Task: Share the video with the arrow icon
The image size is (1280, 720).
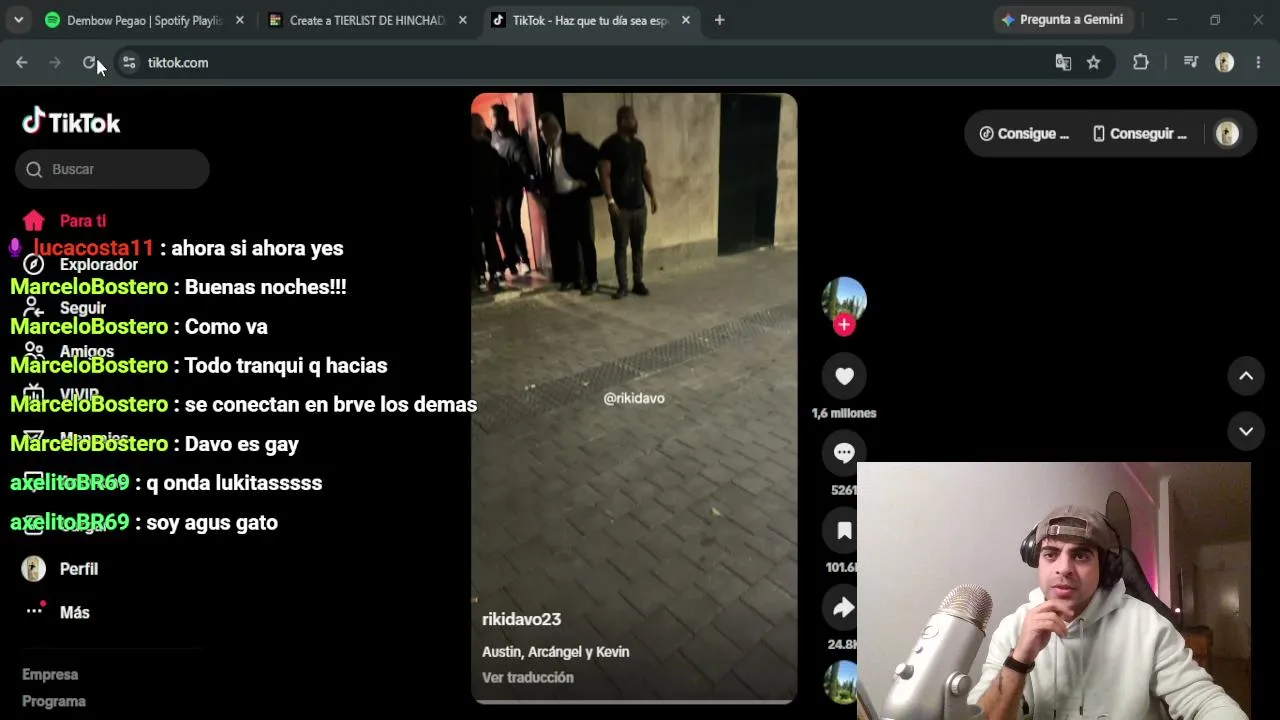Action: tap(844, 608)
